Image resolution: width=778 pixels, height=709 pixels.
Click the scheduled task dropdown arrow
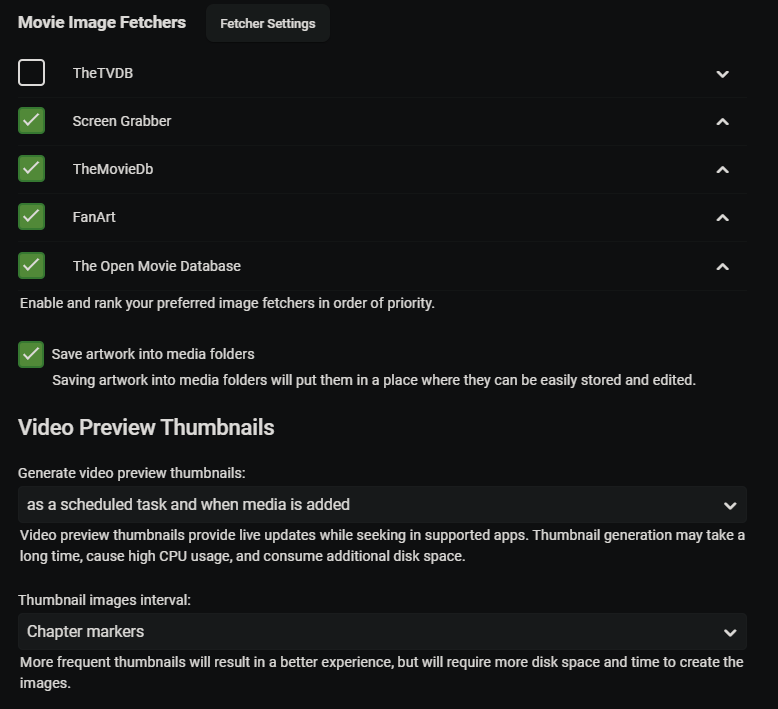pos(729,505)
